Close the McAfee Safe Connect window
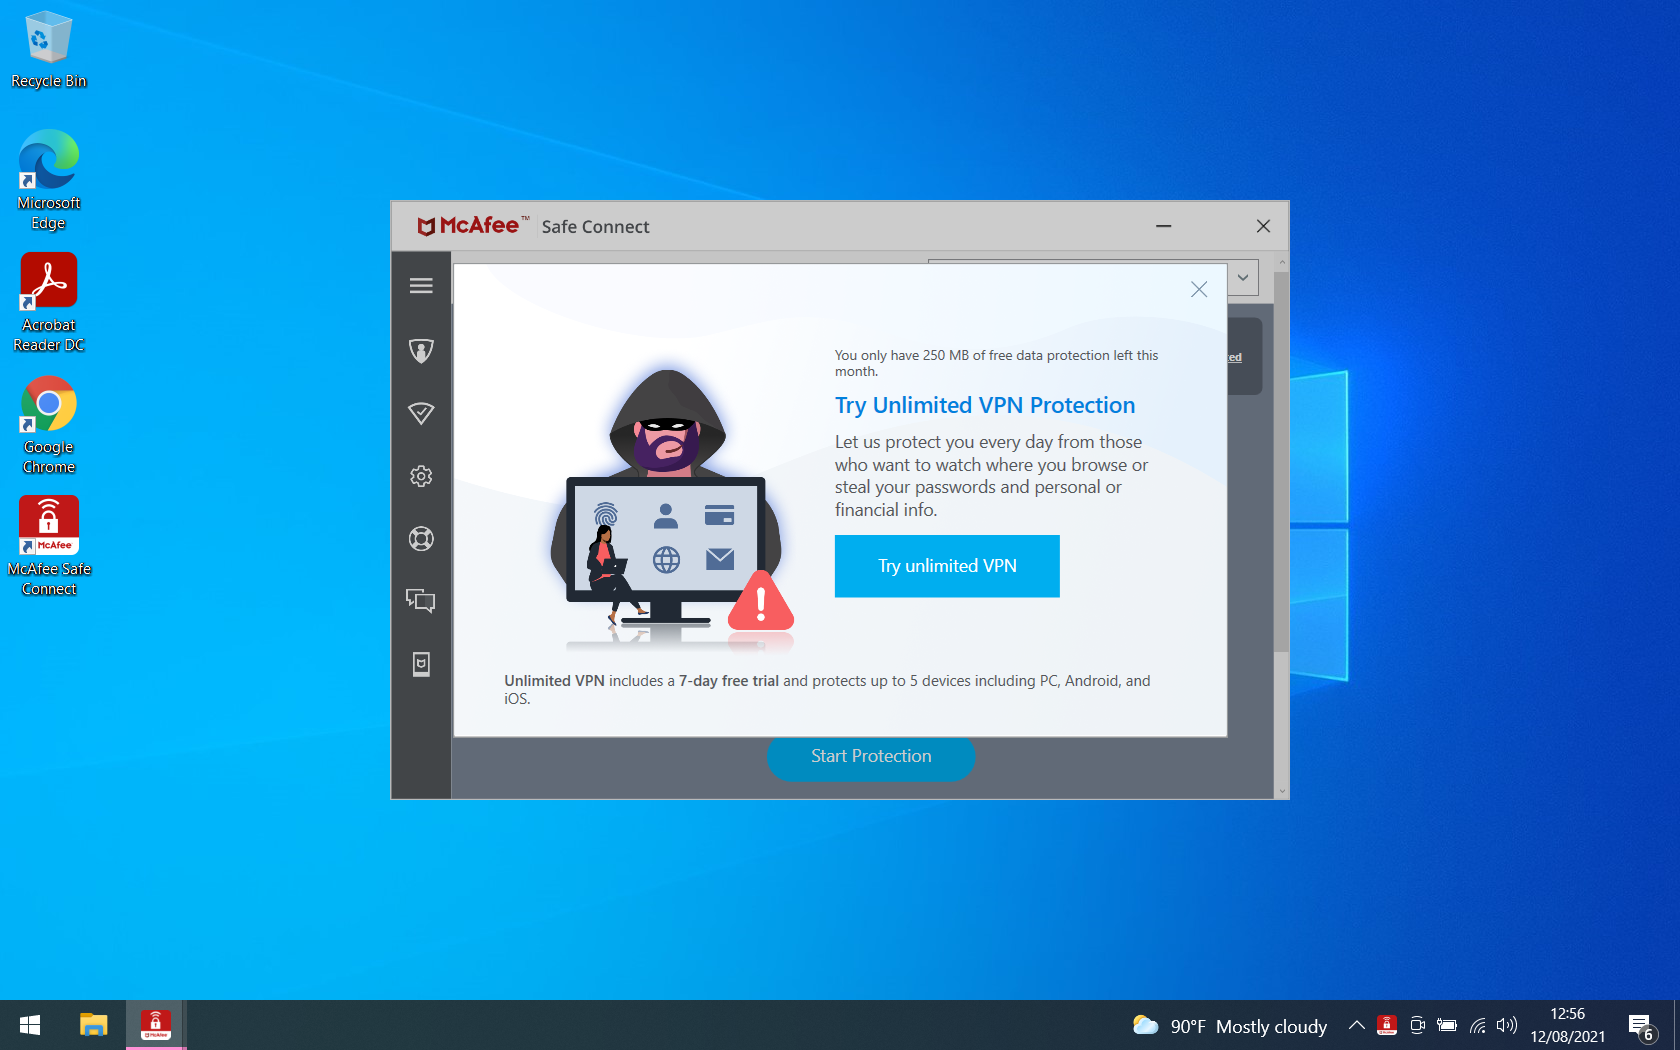The height and width of the screenshot is (1050, 1680). pyautogui.click(x=1263, y=226)
